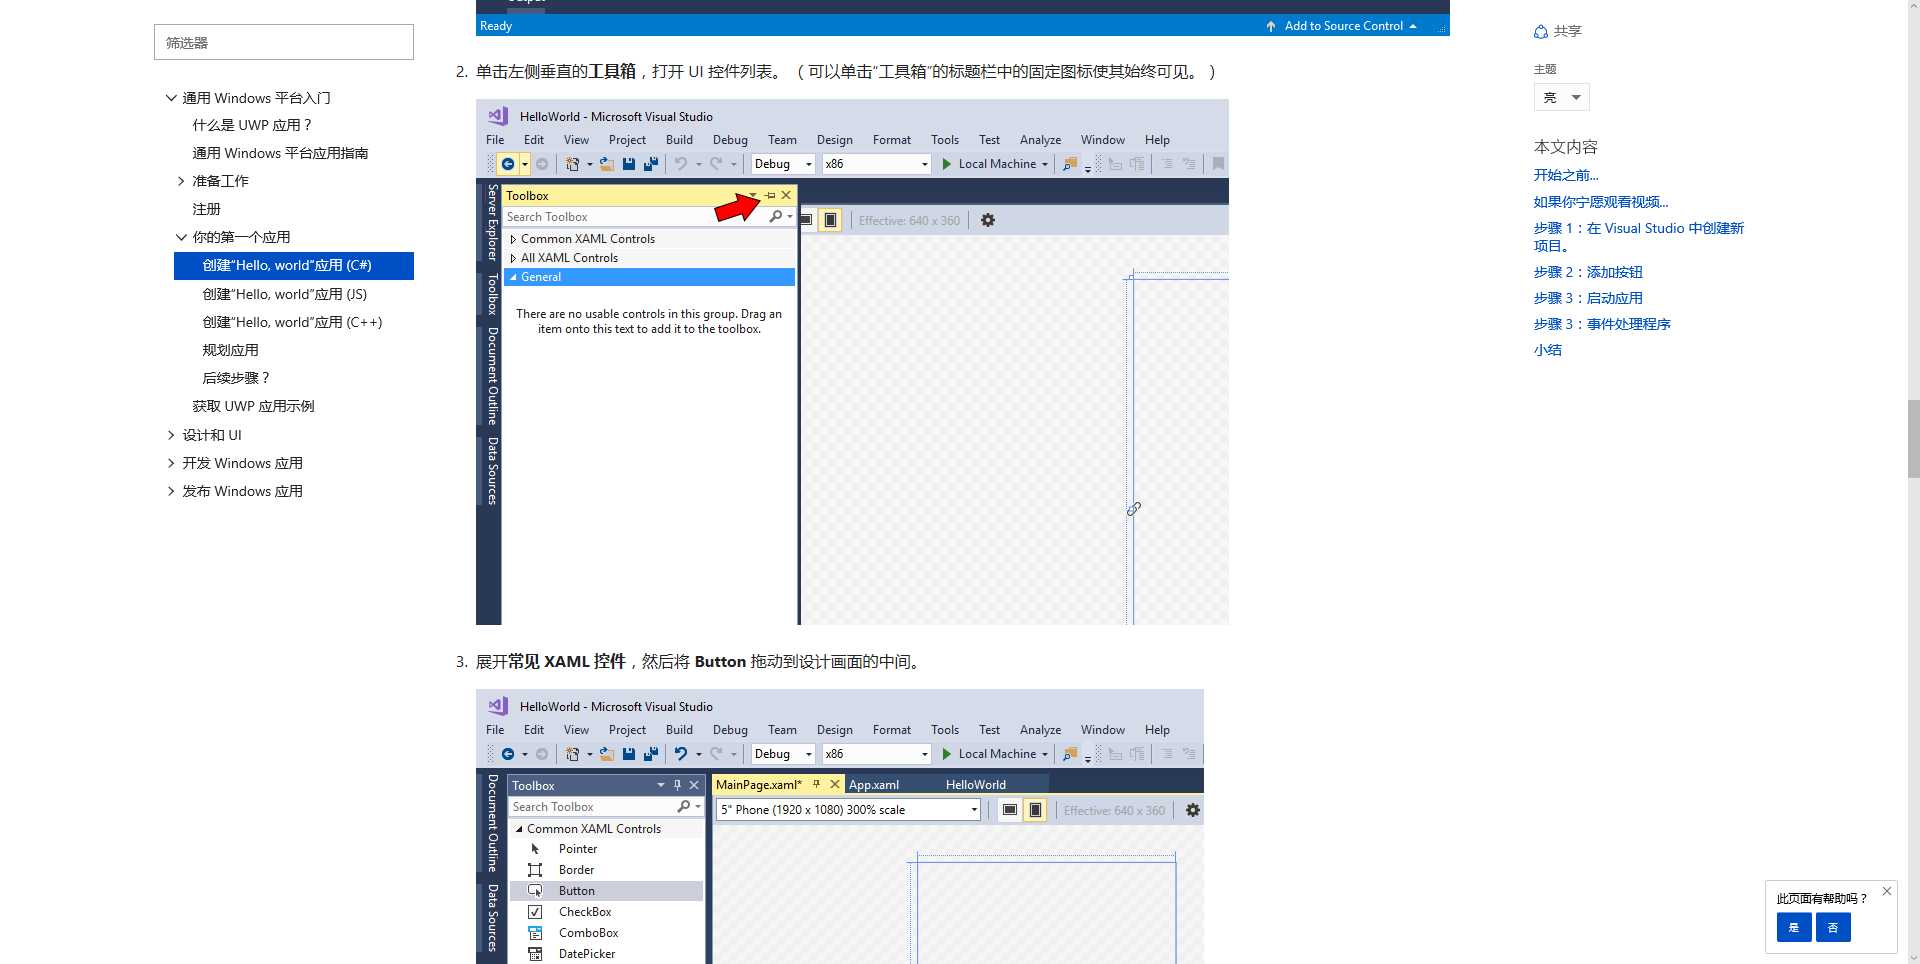Screen dimensions: 1920x964
Task: Expand the 开发 Windows 应用 tree section
Action: coord(171,463)
